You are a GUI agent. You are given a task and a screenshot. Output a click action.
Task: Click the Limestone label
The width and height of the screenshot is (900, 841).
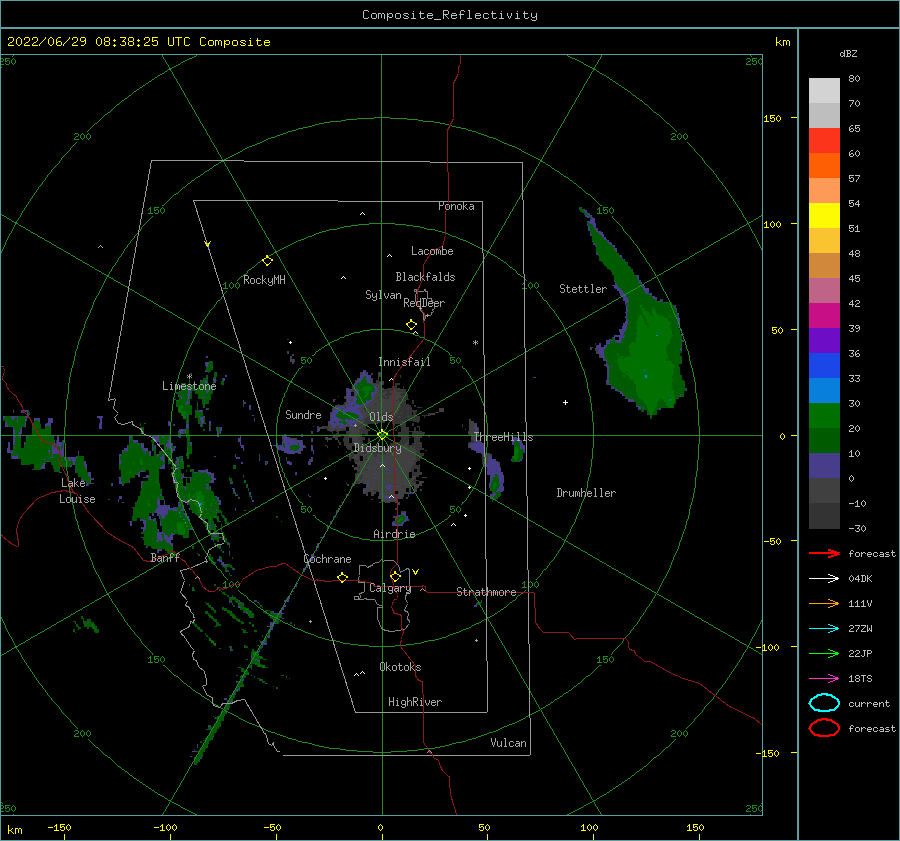click(189, 386)
